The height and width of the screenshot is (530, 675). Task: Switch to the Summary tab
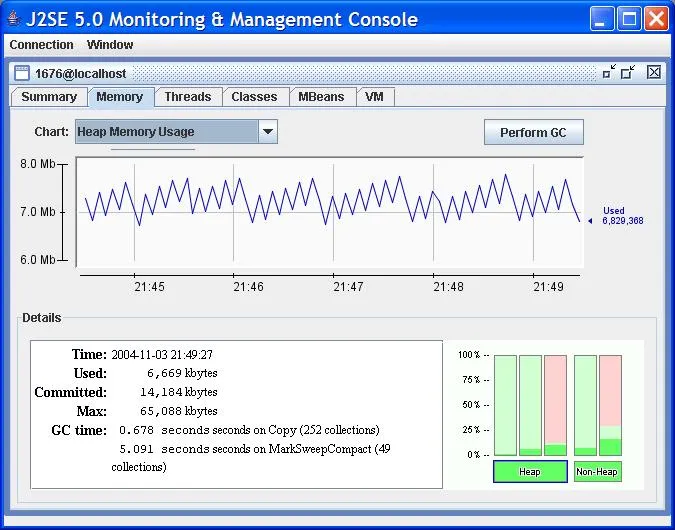click(x=49, y=97)
